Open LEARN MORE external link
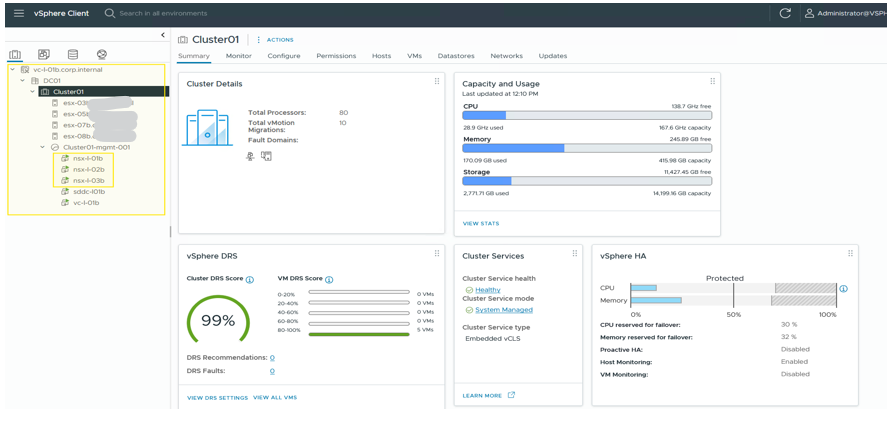894x421 pixels. (x=489, y=395)
